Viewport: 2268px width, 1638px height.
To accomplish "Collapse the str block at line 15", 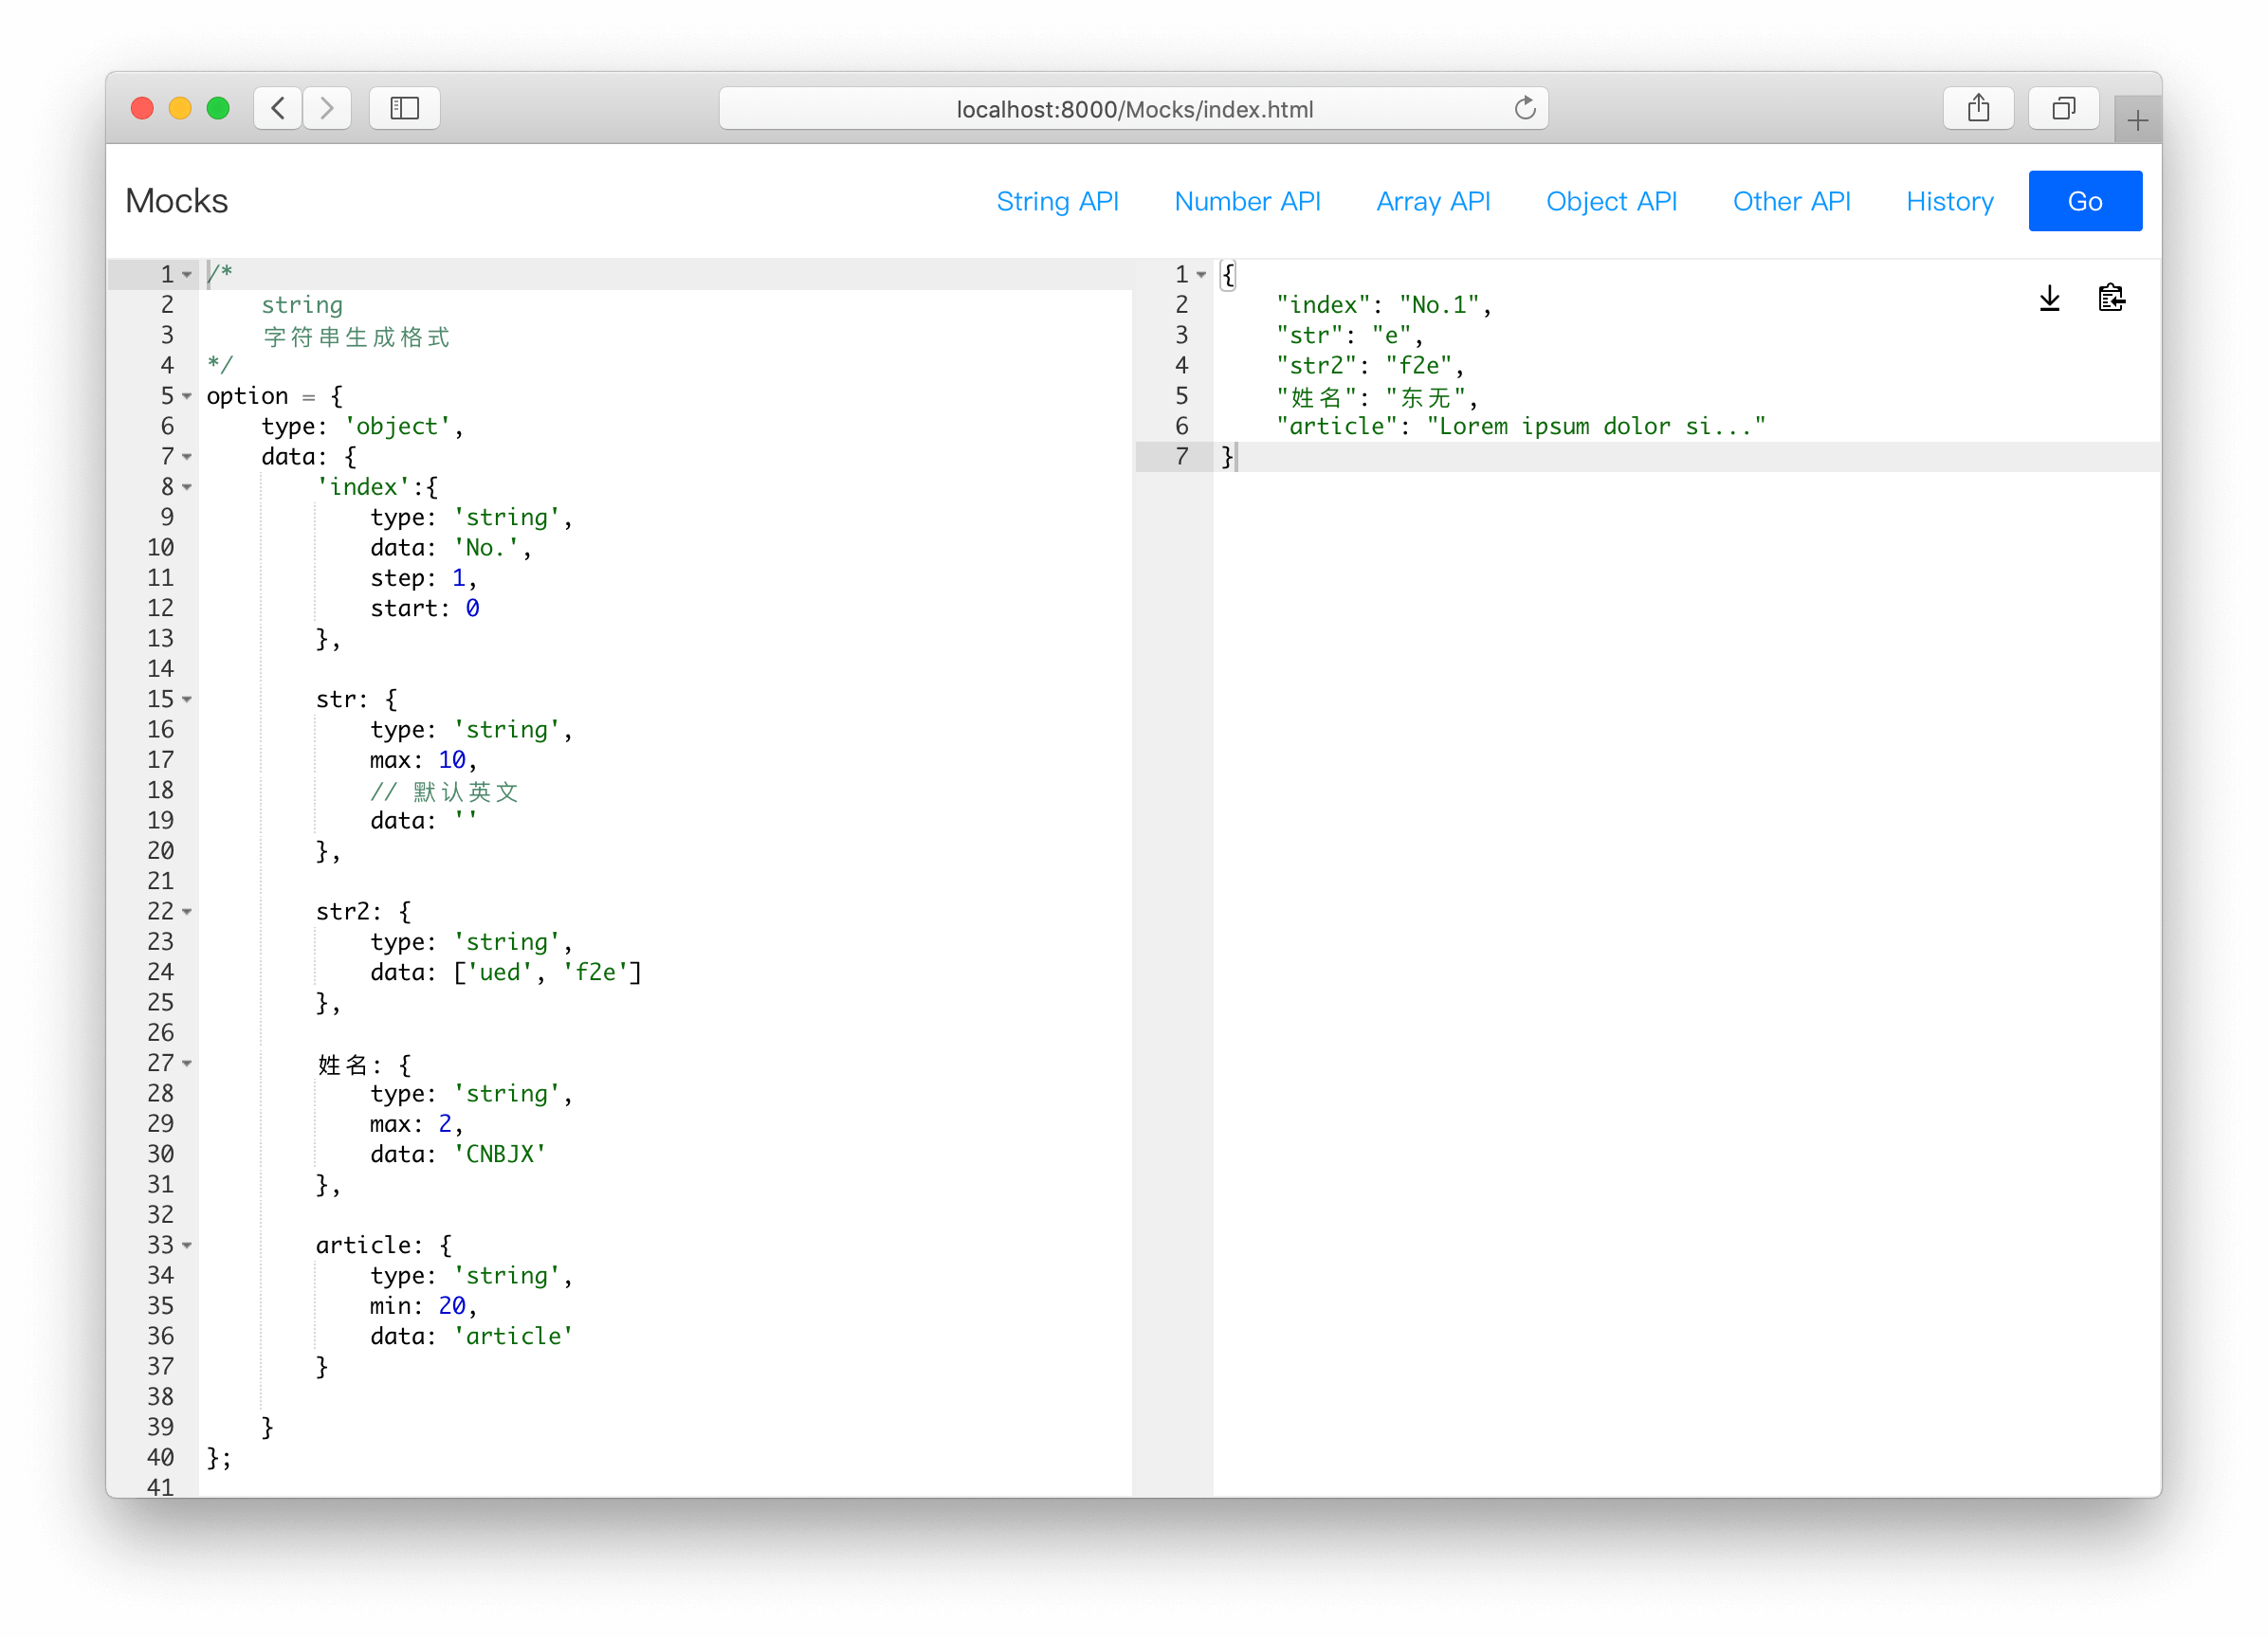I will [x=187, y=700].
